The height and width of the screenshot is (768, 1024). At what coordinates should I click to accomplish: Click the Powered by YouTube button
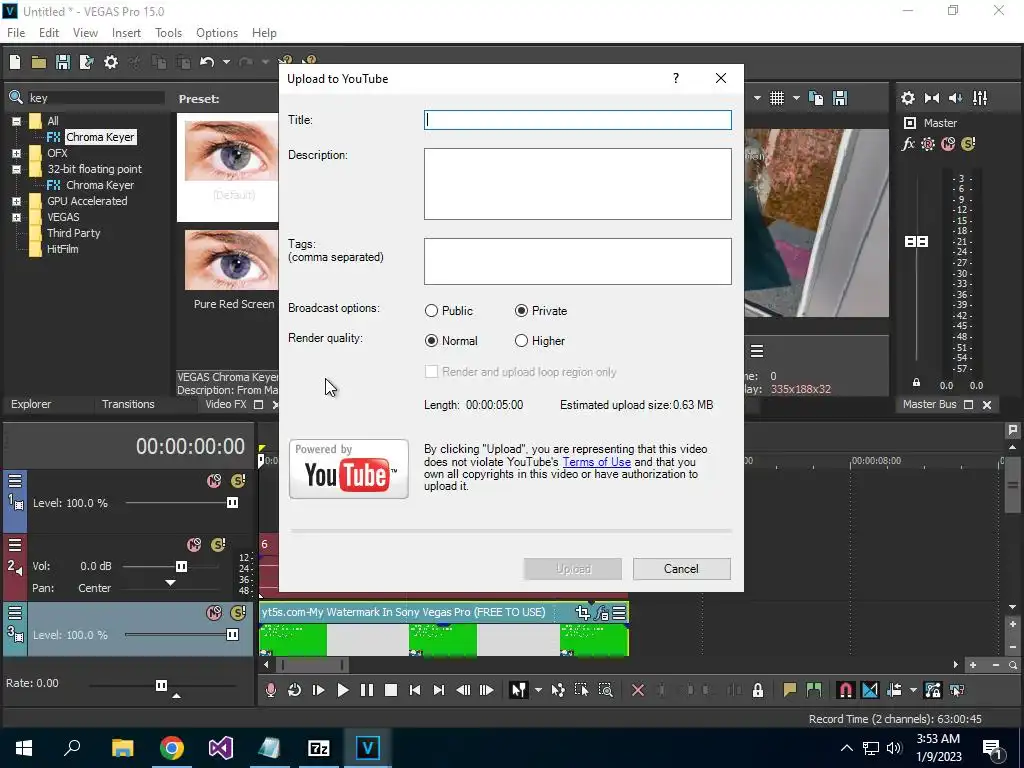pos(349,469)
